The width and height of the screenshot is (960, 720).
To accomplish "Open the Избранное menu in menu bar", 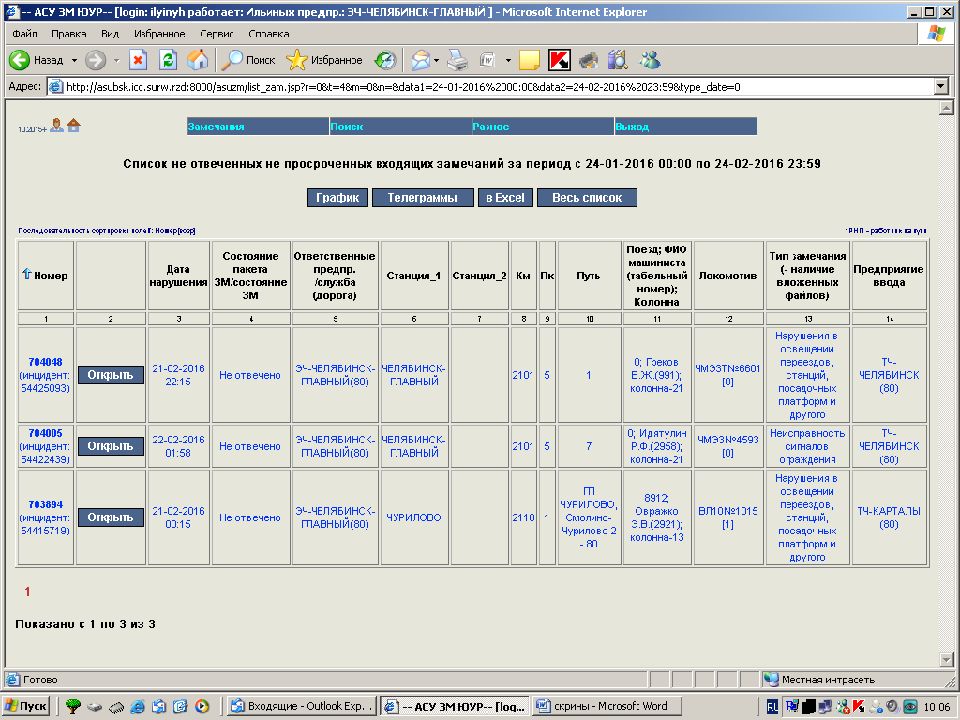I will (160, 34).
